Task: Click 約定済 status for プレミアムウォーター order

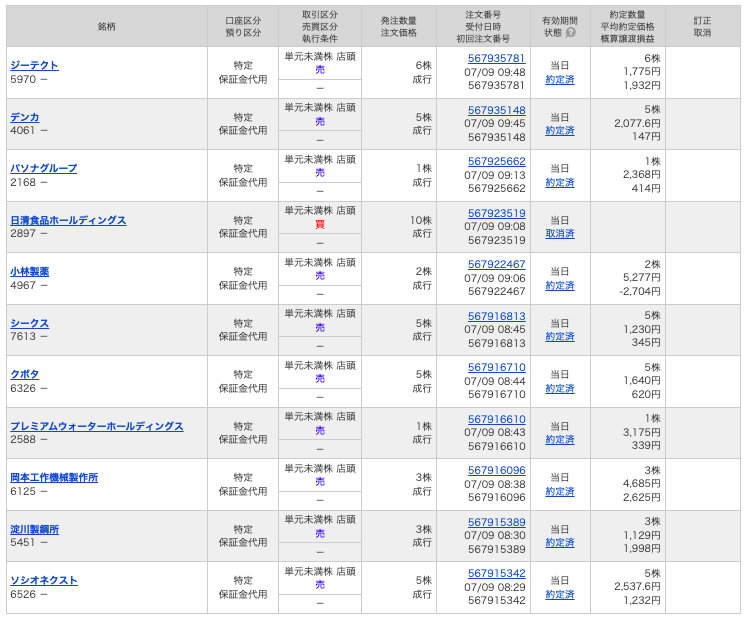Action: (560, 439)
